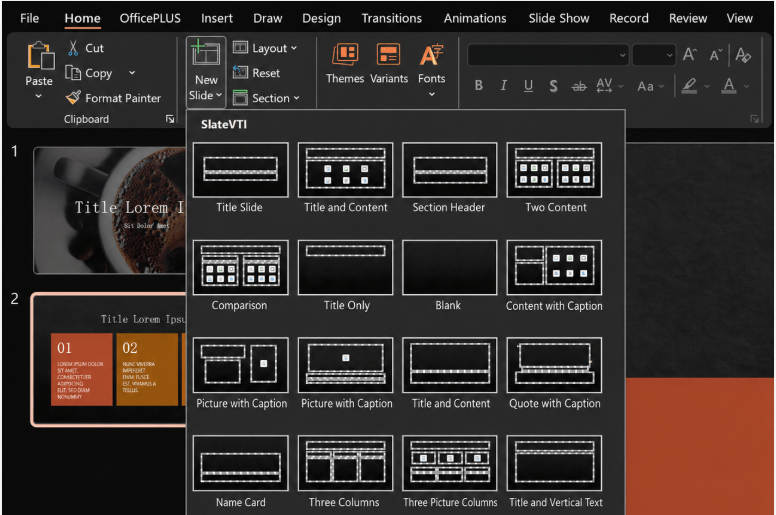This screenshot has height=515, width=776.
Task: Toggle underline formatting
Action: (529, 86)
